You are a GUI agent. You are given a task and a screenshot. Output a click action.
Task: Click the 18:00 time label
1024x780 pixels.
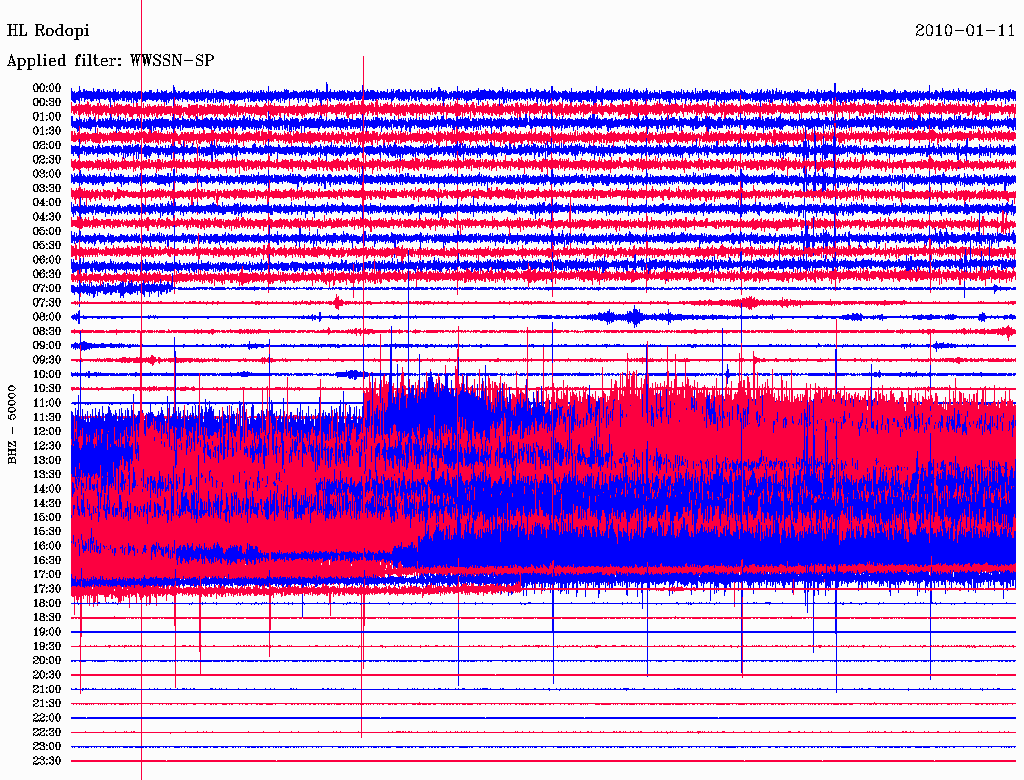point(47,603)
